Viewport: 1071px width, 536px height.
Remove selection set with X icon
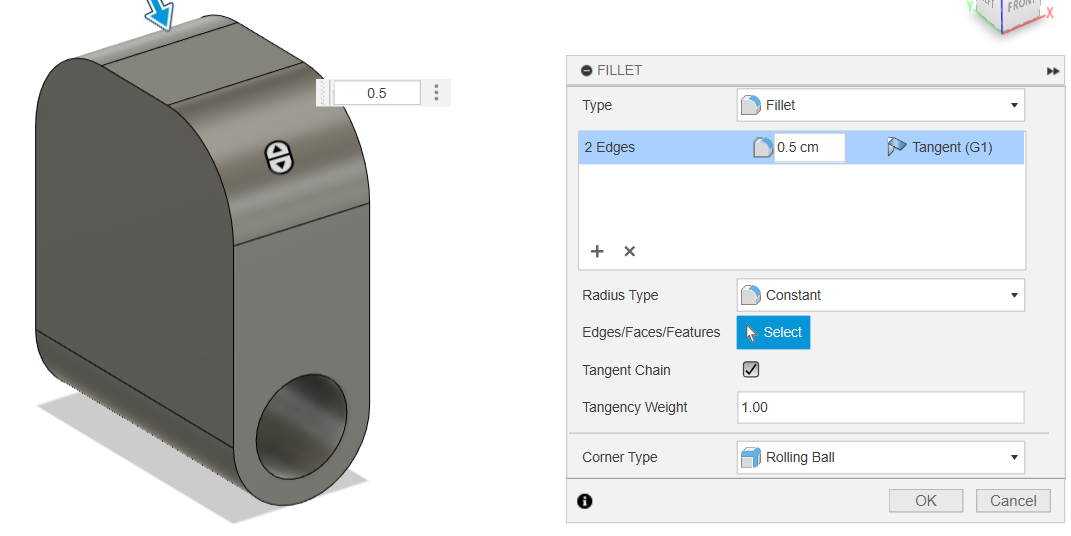[630, 251]
